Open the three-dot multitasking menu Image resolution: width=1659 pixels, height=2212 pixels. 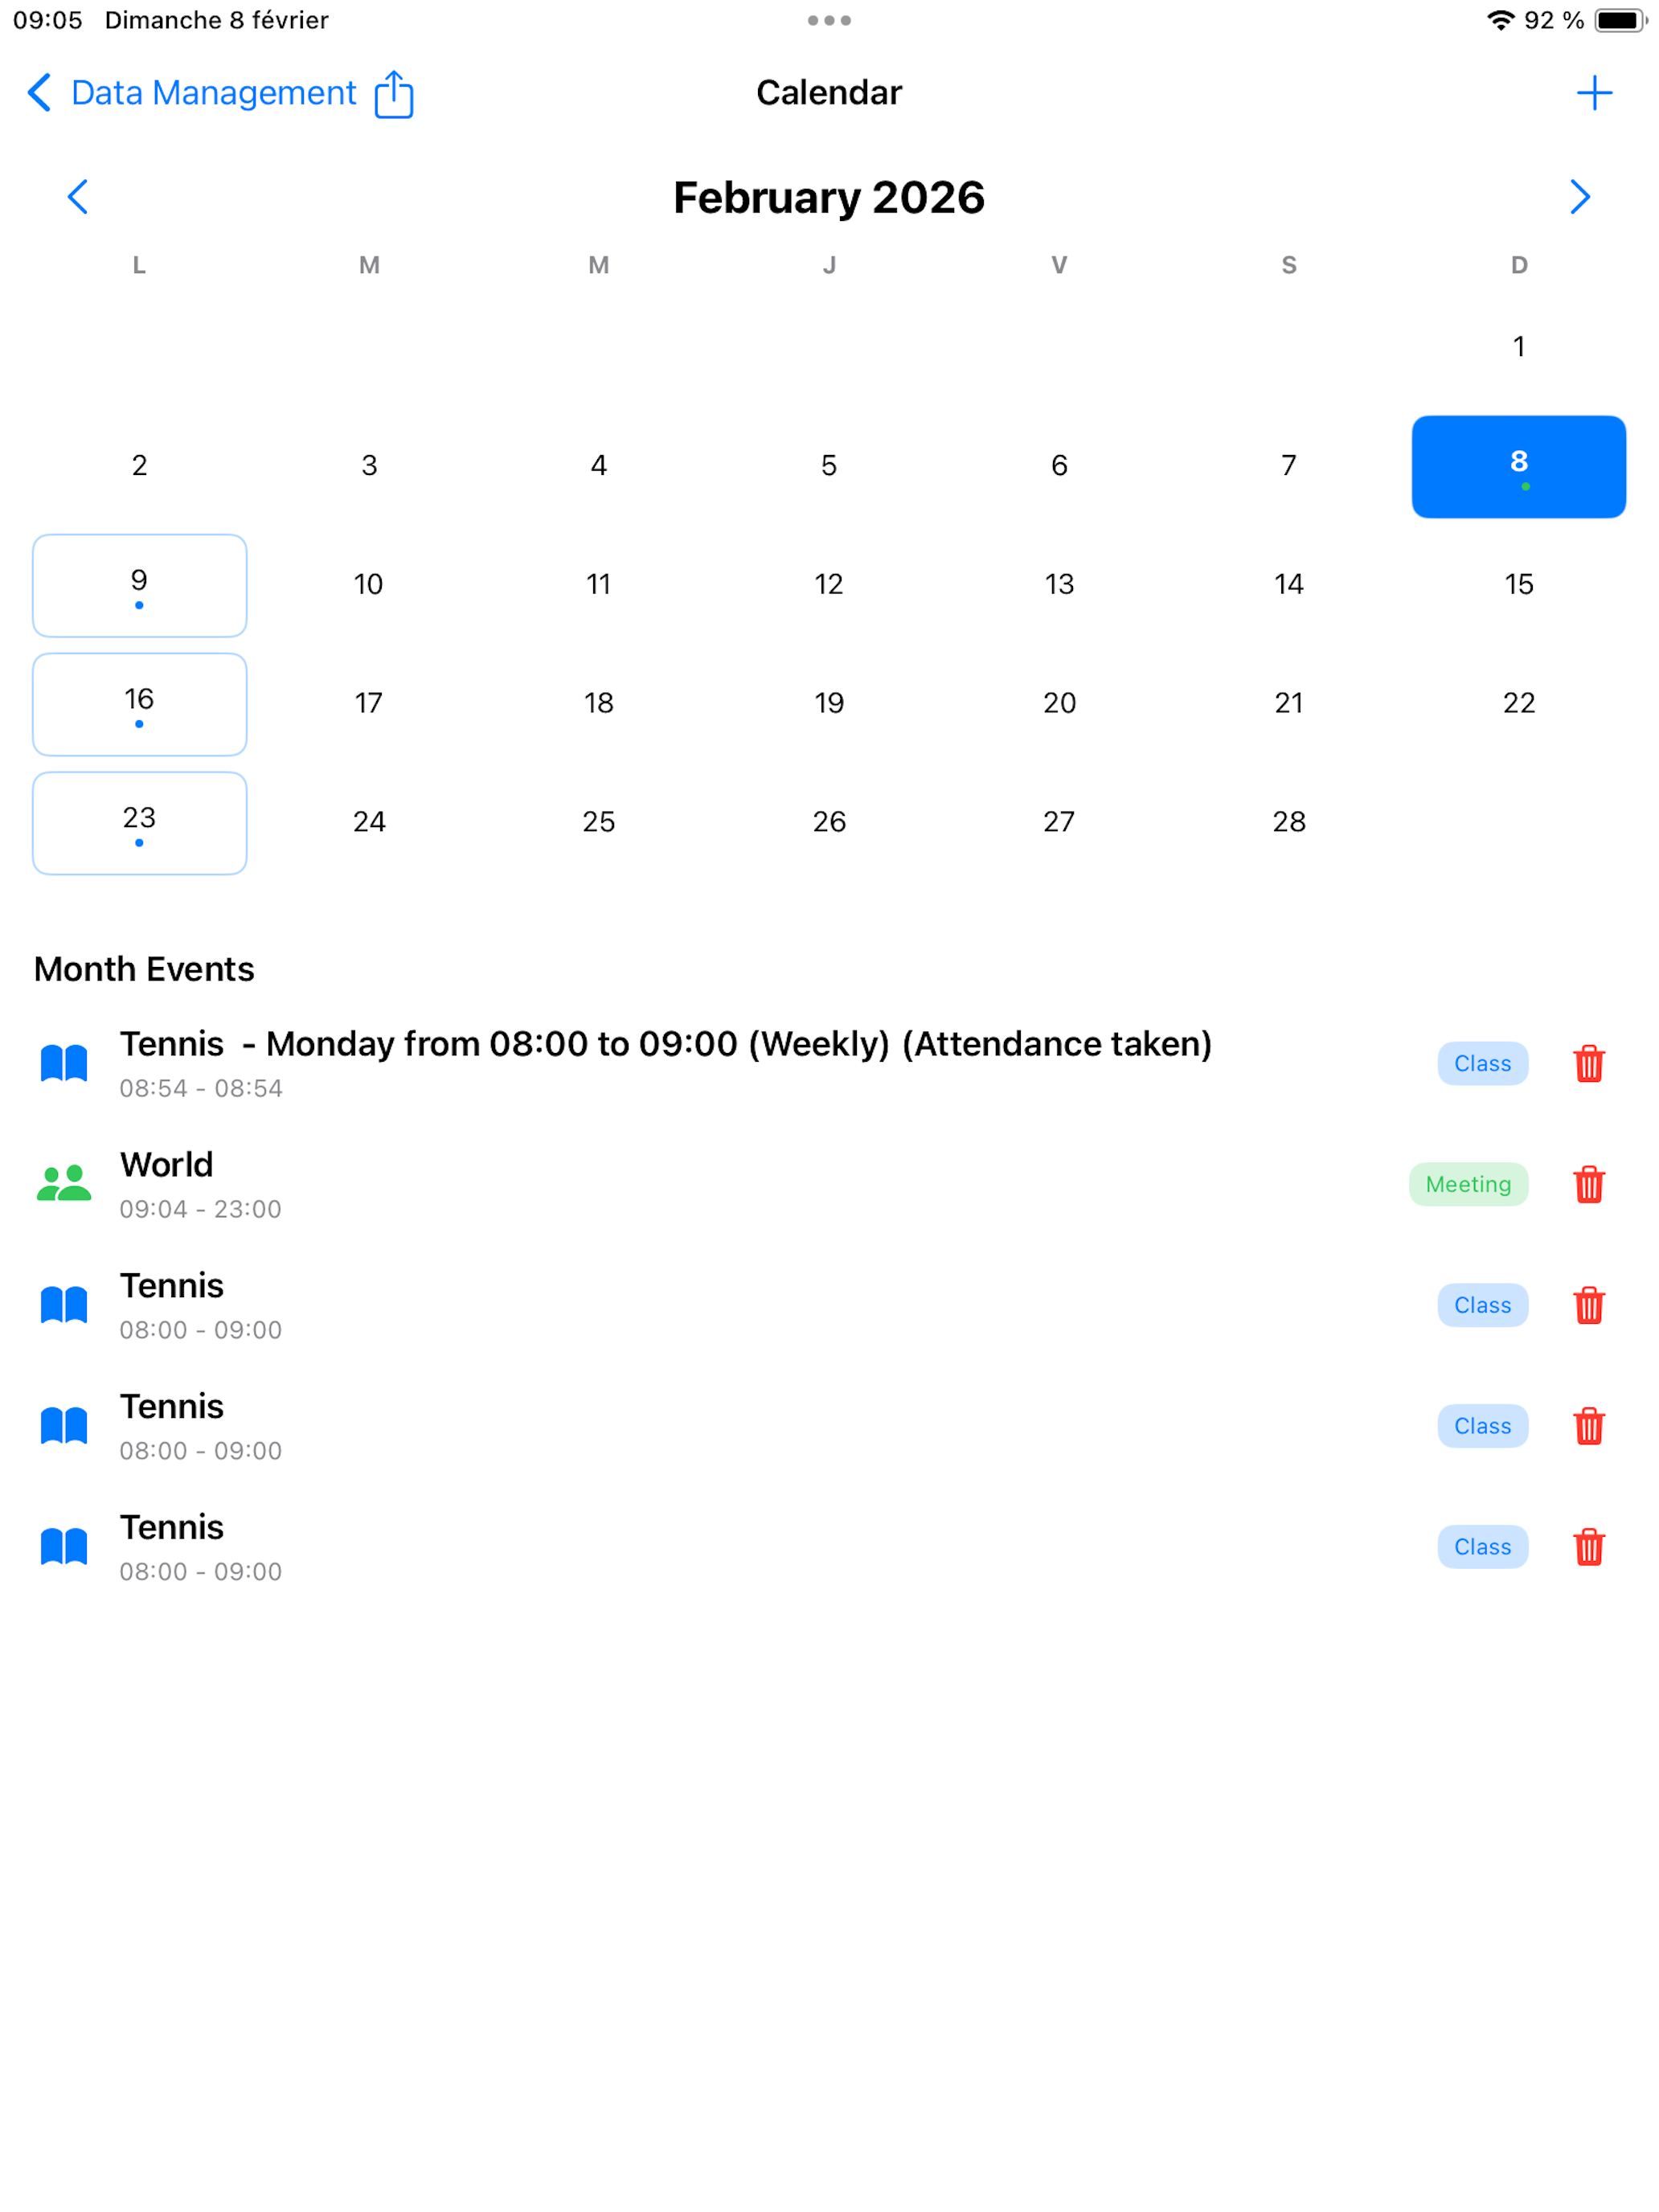(x=829, y=20)
